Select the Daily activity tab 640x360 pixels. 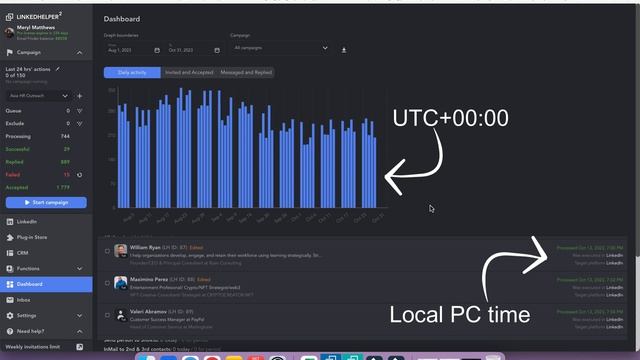[132, 73]
